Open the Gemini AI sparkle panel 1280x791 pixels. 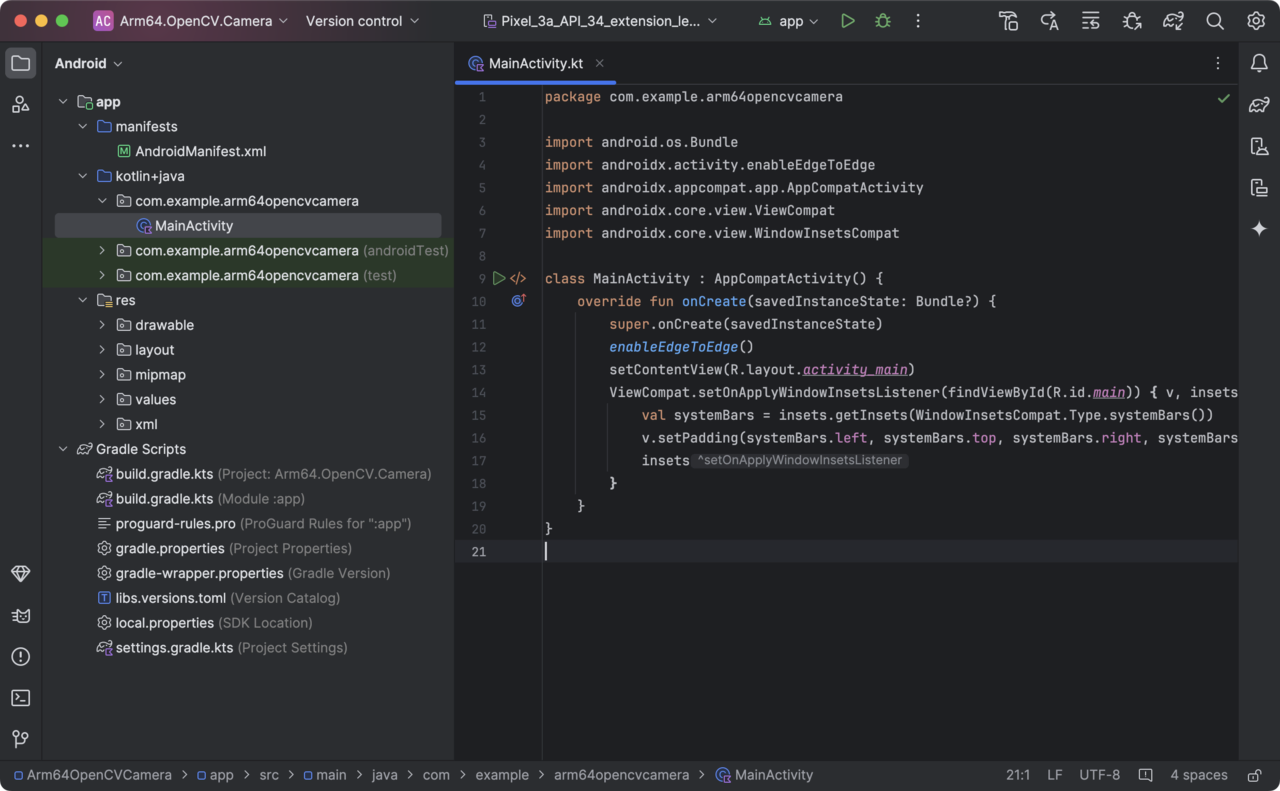tap(1259, 229)
